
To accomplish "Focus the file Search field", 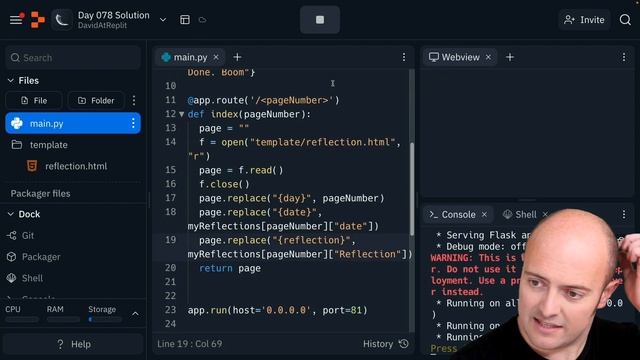I will point(73,58).
